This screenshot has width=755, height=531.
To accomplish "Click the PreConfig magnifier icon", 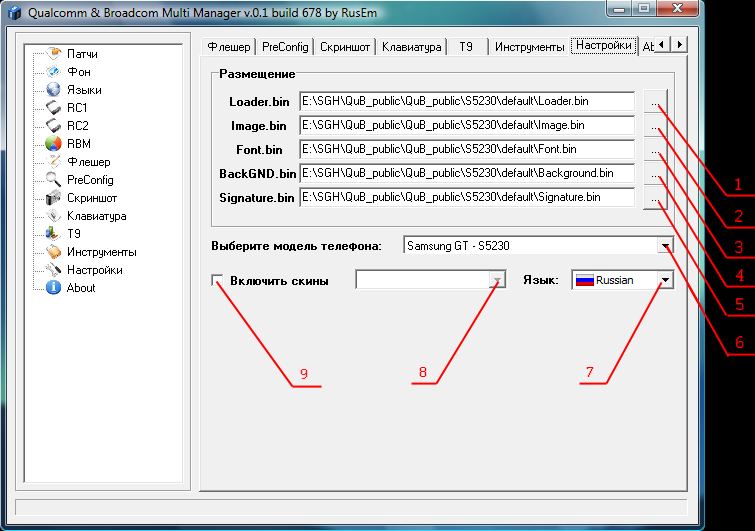I will click(55, 180).
